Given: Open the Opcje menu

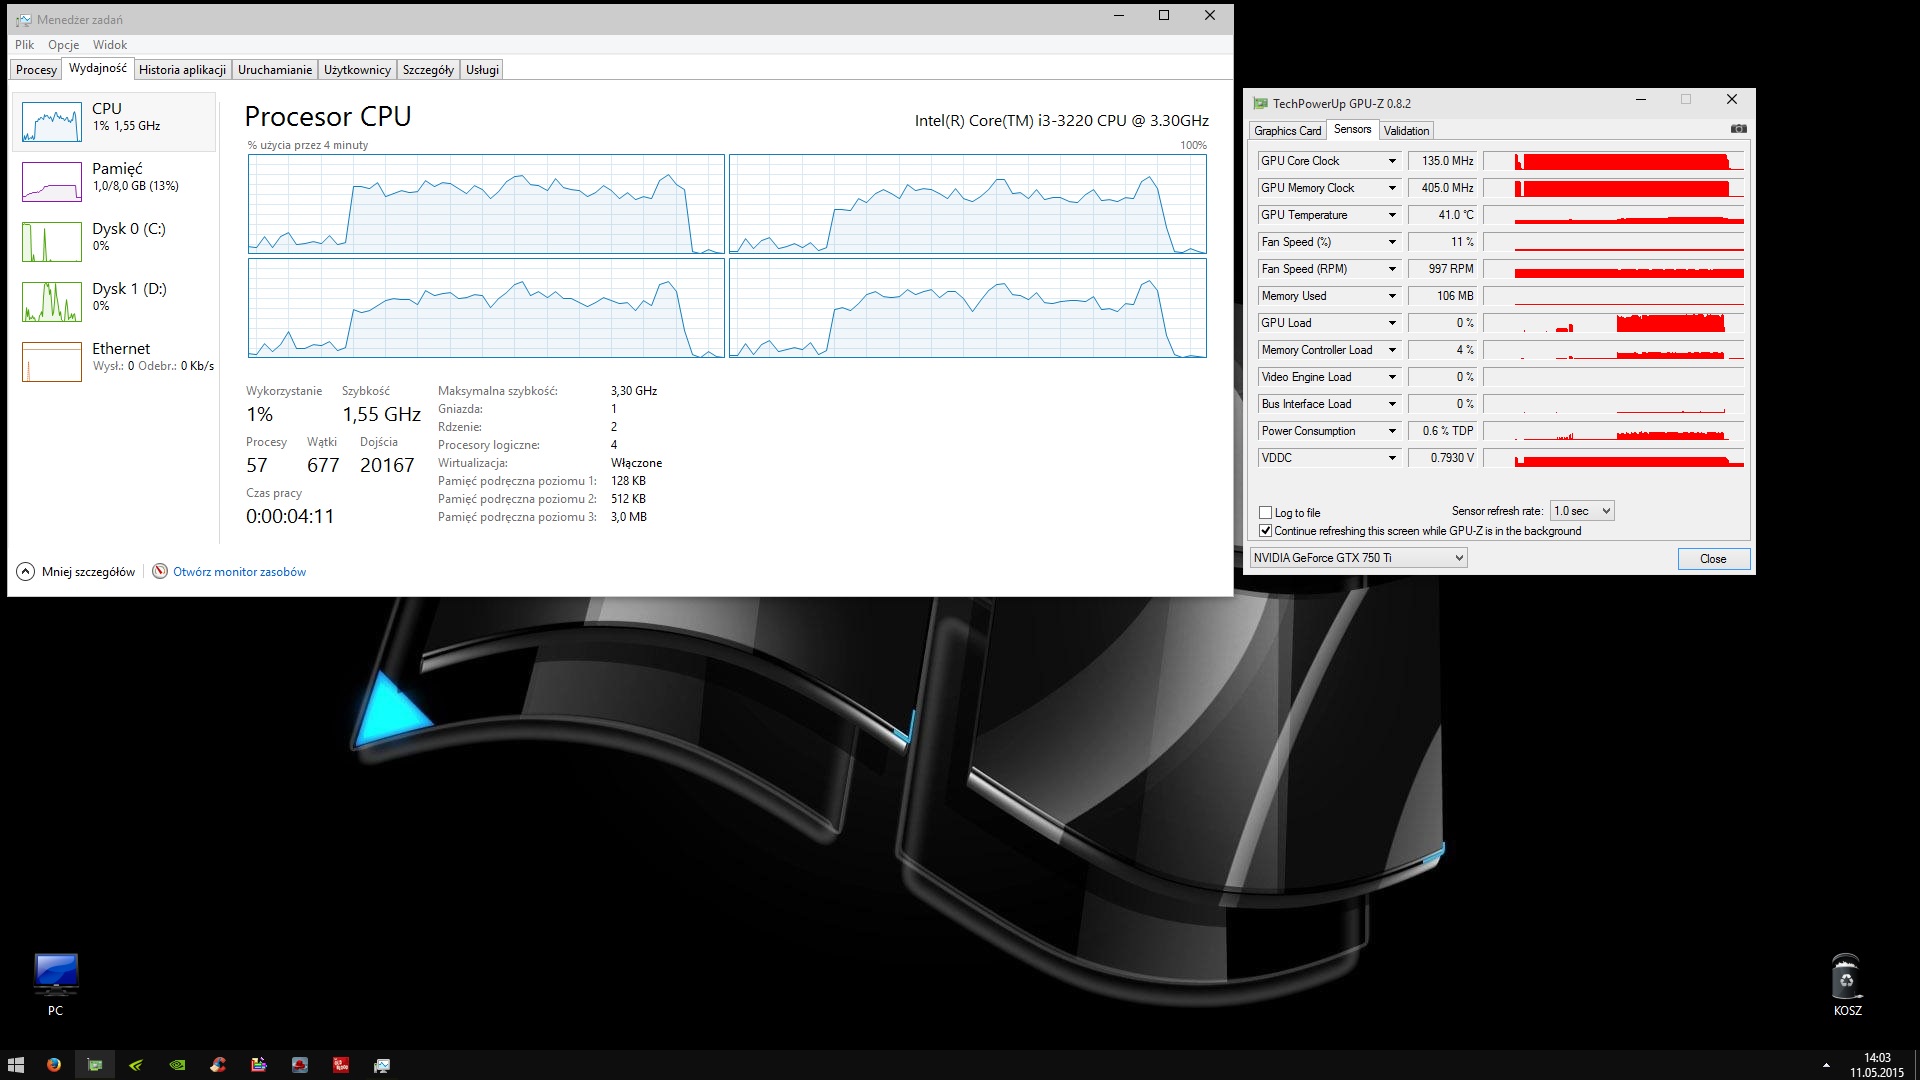Looking at the screenshot, I should (x=63, y=45).
